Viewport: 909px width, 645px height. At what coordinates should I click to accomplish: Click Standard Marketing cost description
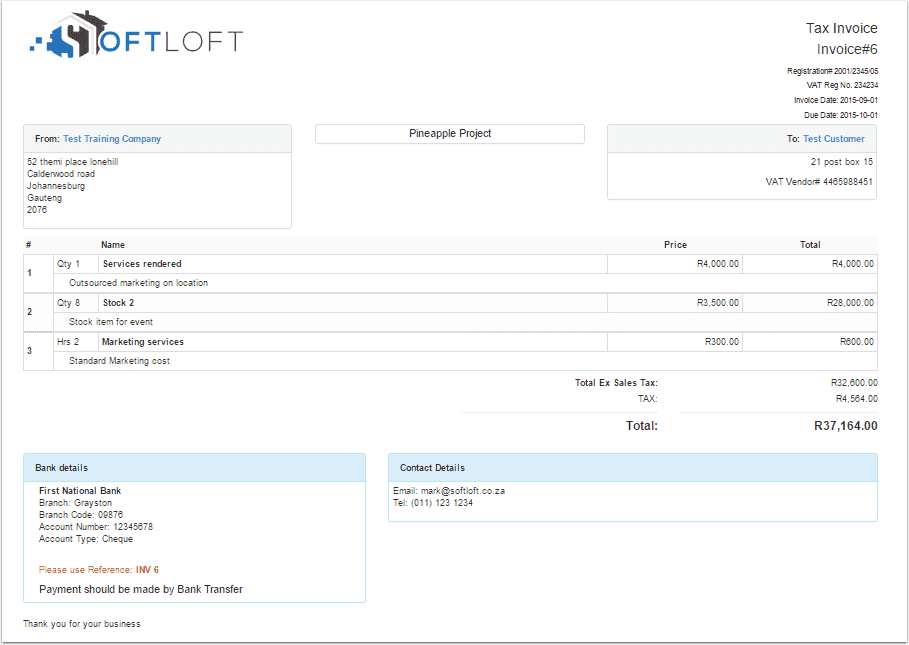[119, 360]
